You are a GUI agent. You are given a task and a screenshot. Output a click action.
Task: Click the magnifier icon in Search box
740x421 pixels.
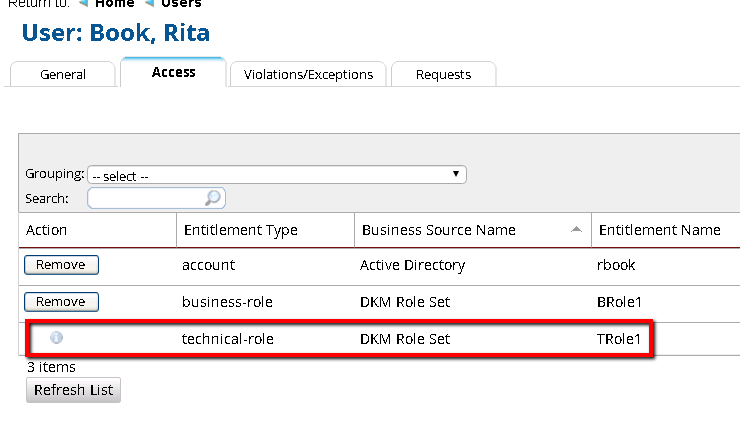(213, 198)
